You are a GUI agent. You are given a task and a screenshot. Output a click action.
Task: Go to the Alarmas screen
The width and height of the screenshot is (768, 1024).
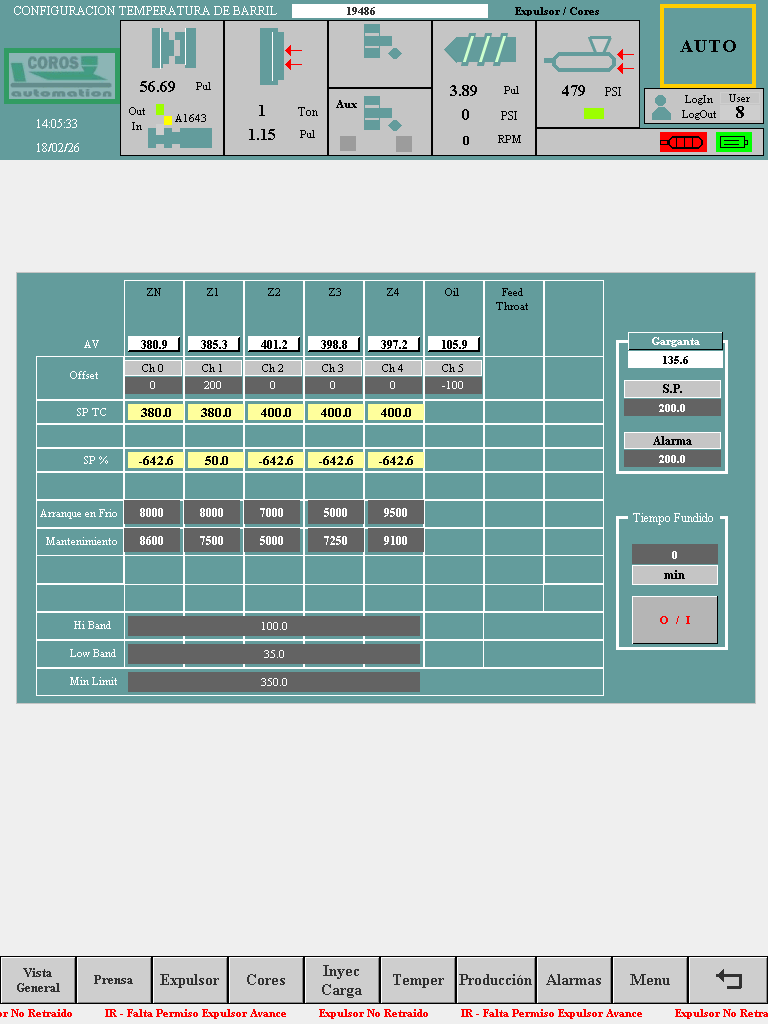coord(574,980)
